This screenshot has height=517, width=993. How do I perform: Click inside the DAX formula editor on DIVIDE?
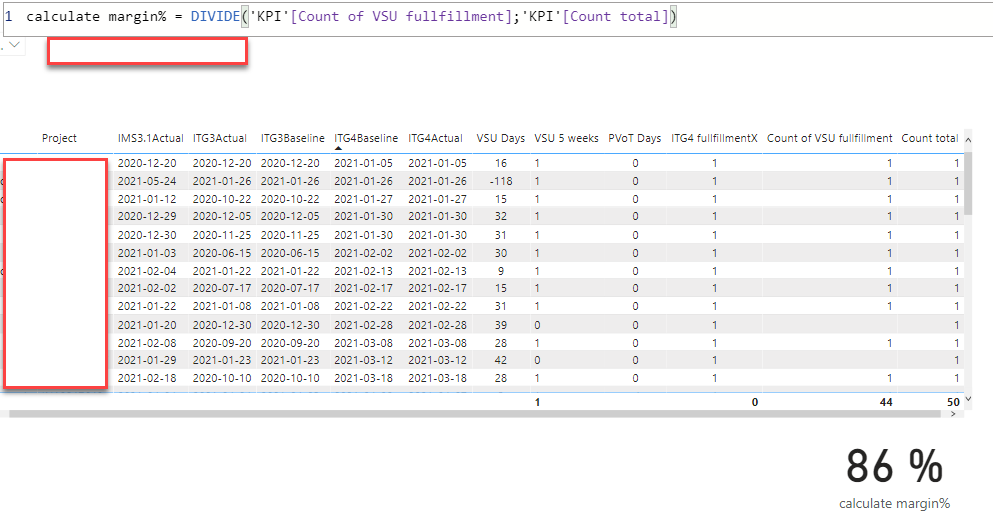click(x=215, y=16)
